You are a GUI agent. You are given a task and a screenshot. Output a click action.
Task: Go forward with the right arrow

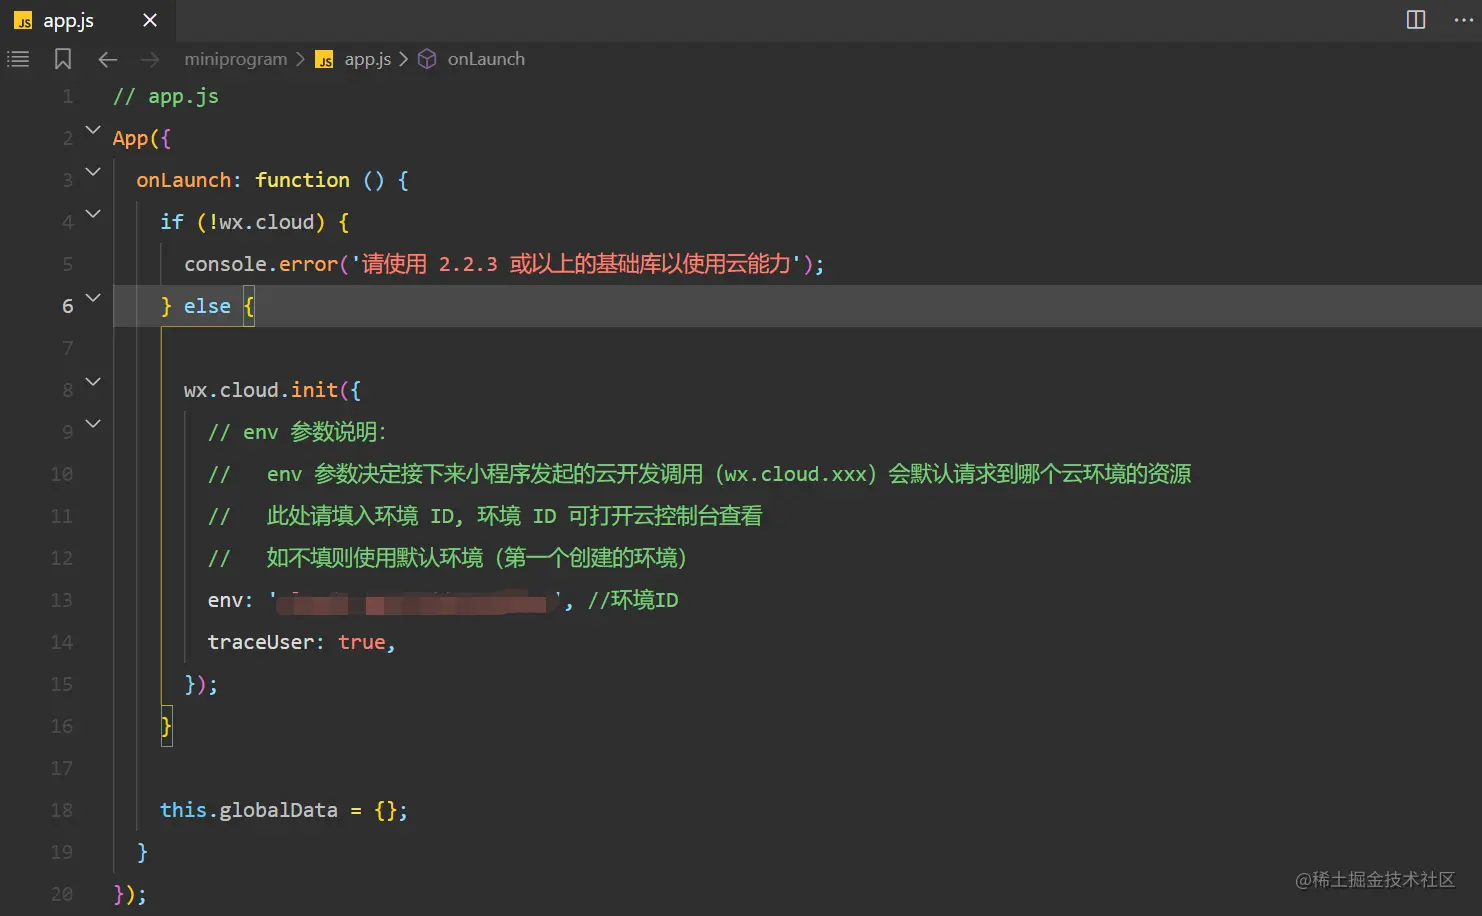(x=150, y=60)
